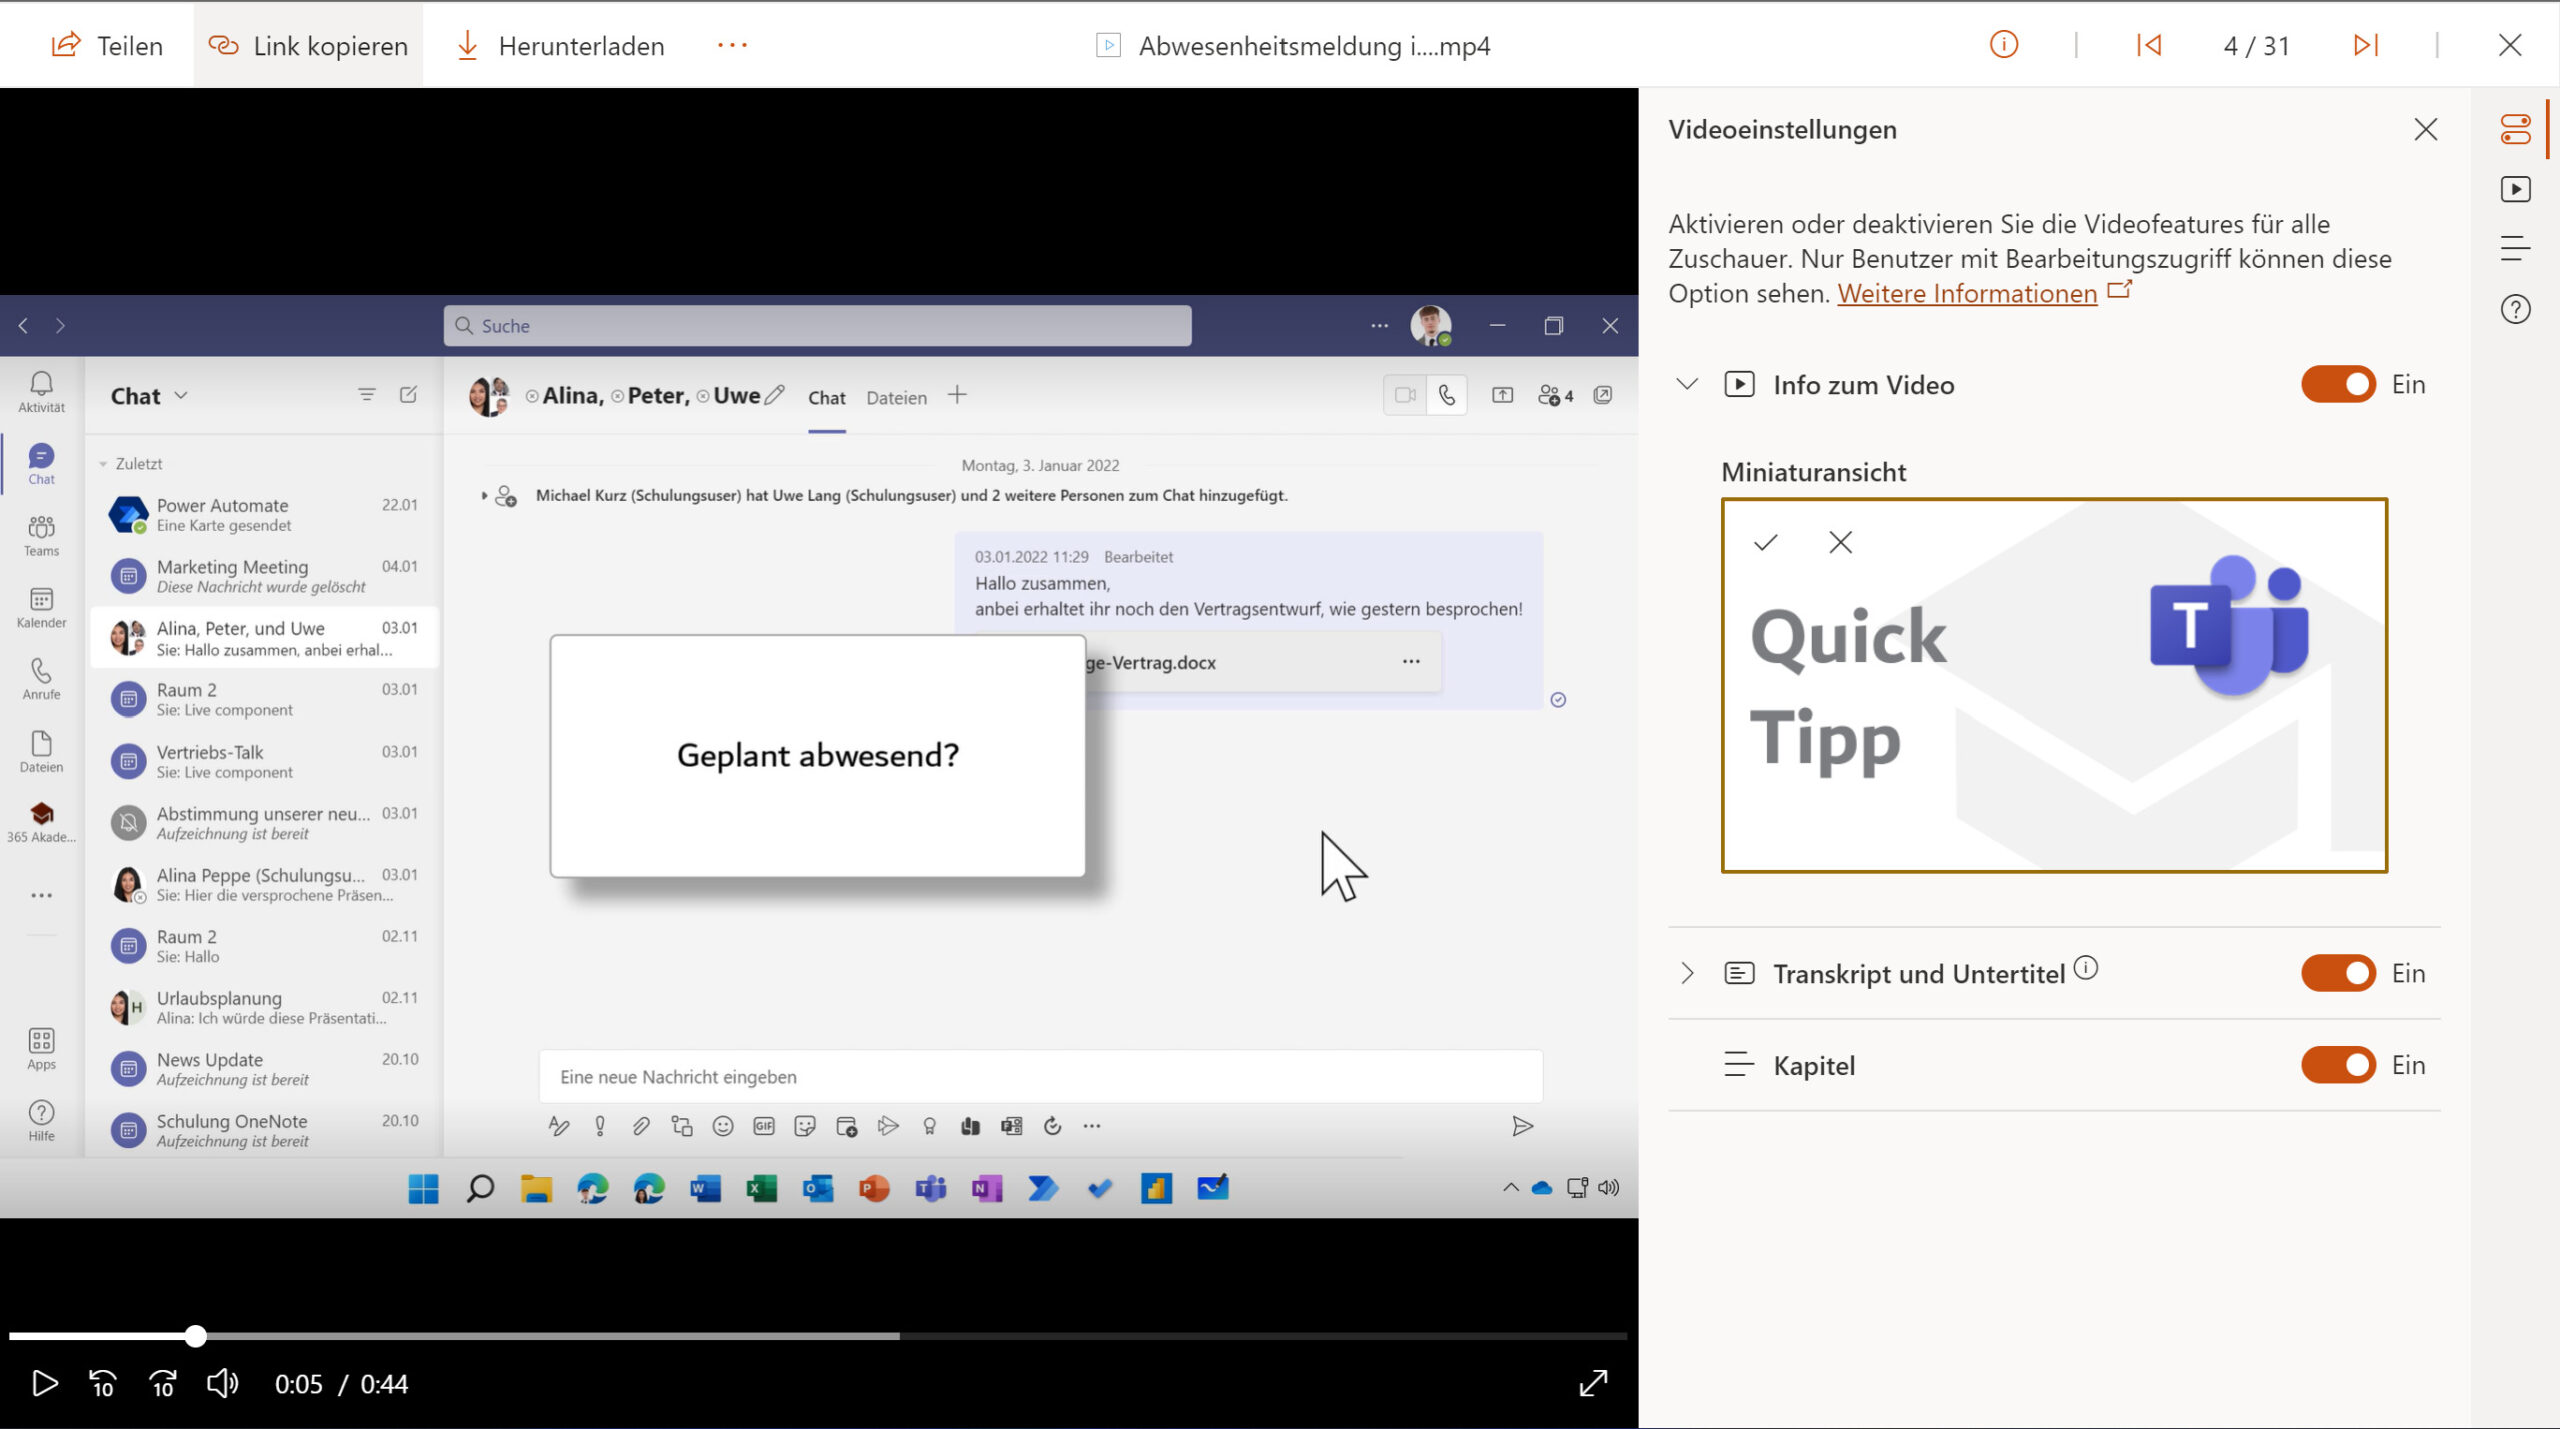
Task: Click the Teams icon in taskbar
Action: [927, 1186]
